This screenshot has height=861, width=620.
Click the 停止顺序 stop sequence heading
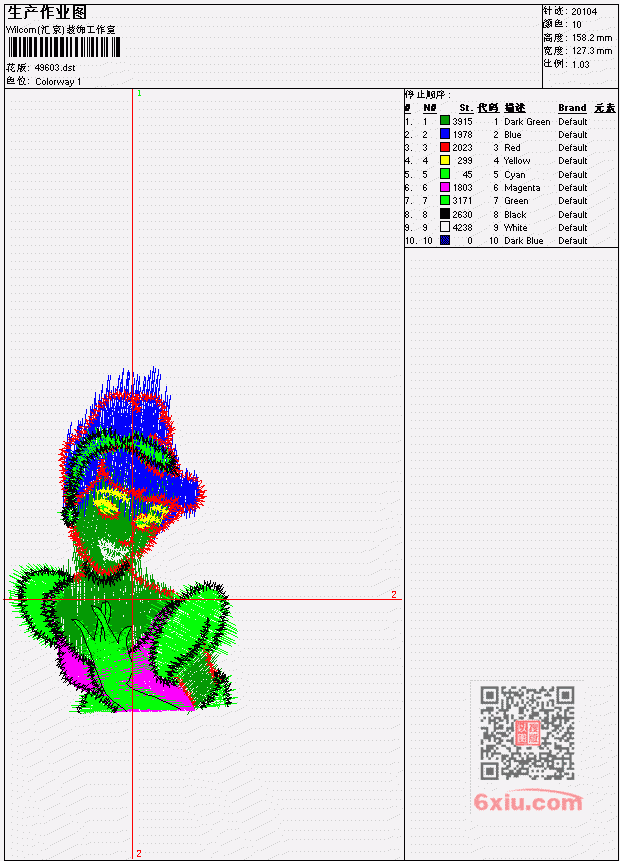[428, 95]
